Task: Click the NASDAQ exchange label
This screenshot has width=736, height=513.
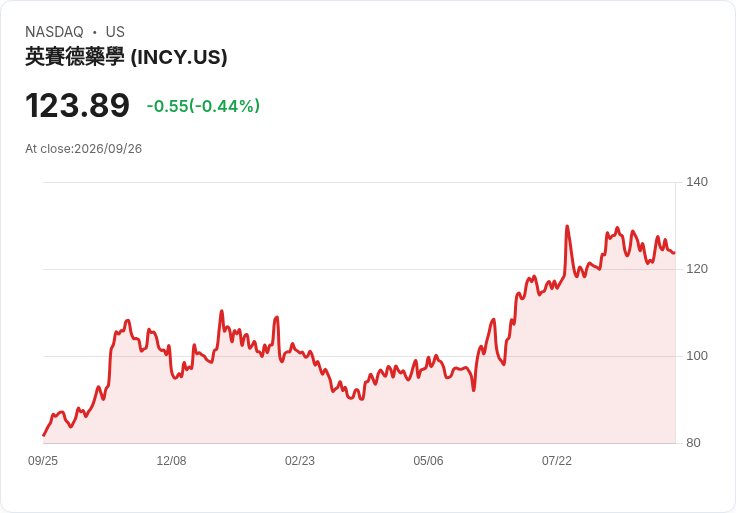Action: click(54, 32)
